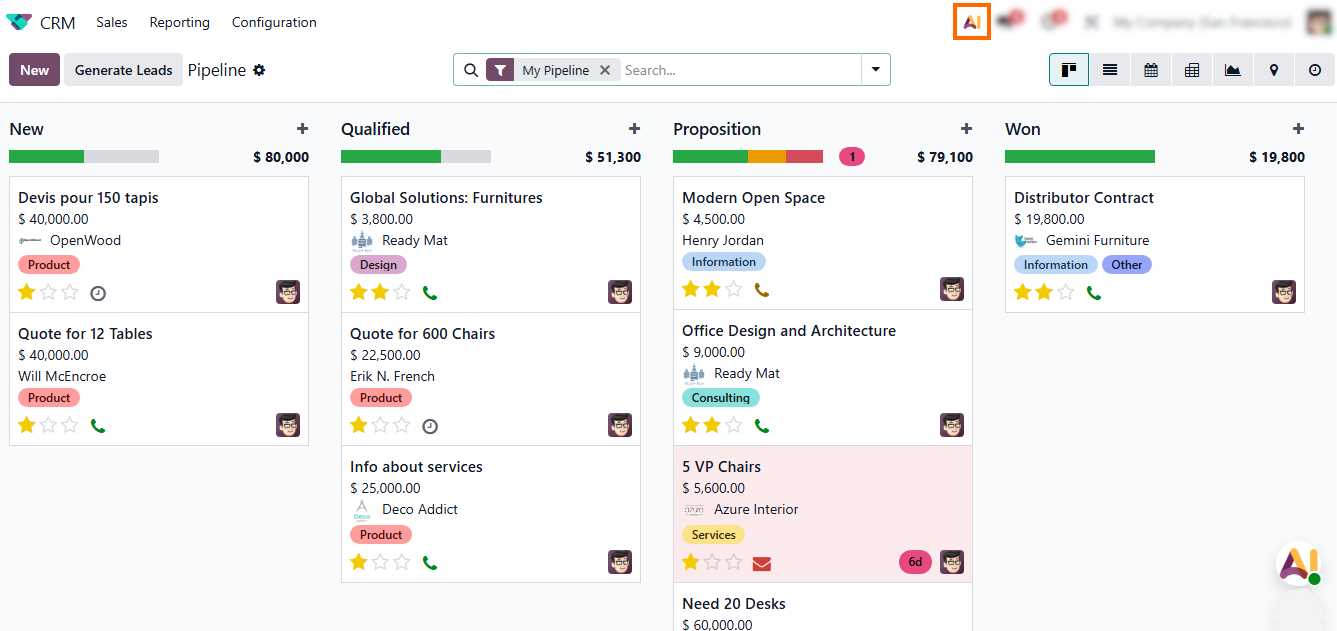Set second star priority on Quote for 600 Chairs
Screen dimensions: 1337x631
(380, 426)
